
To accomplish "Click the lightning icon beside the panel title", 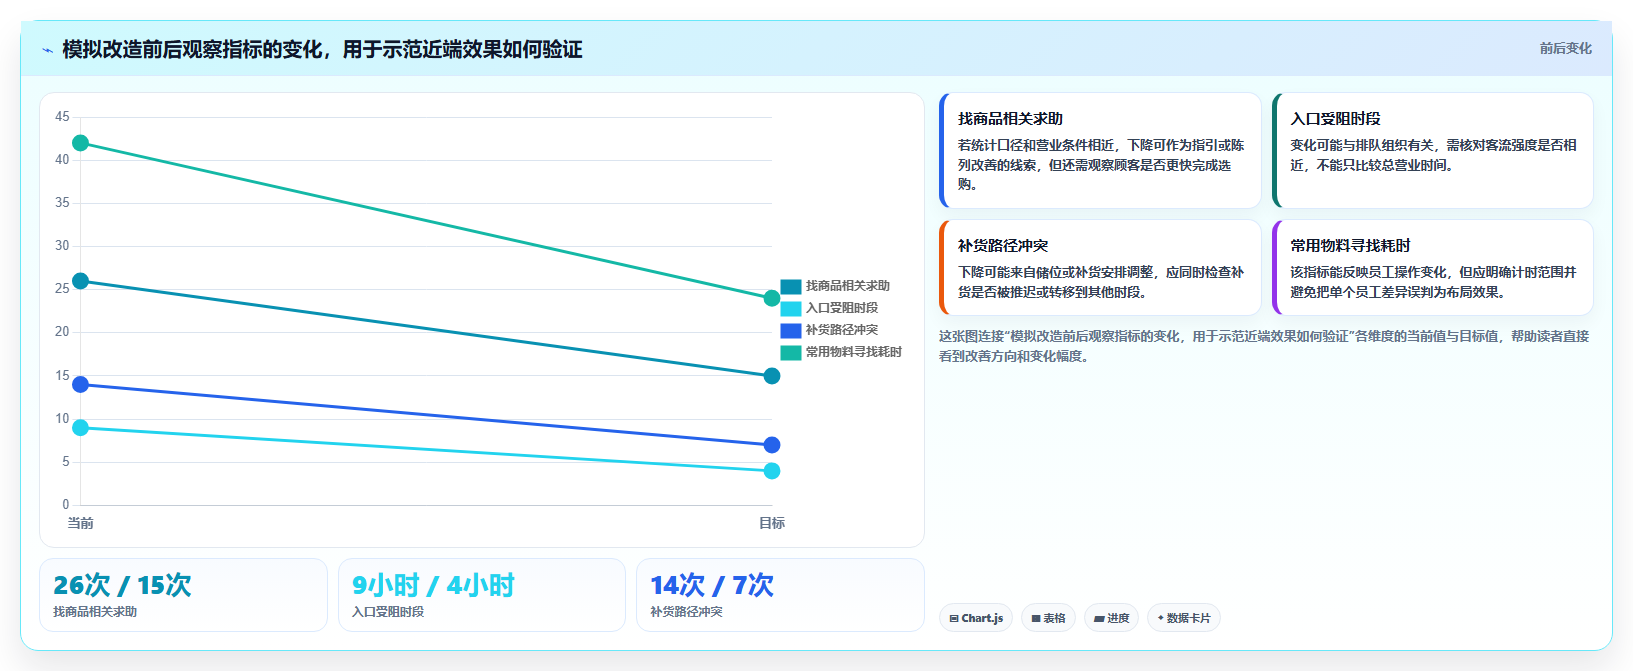I will (47, 50).
